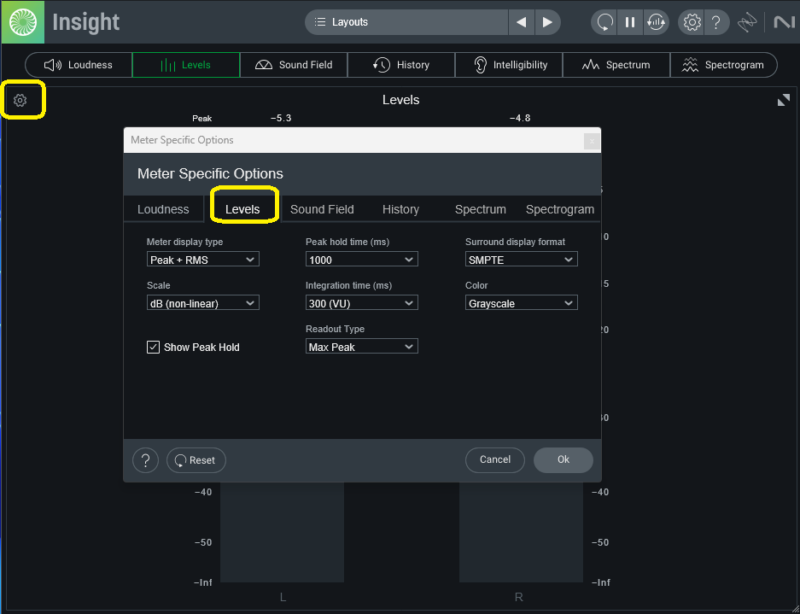The width and height of the screenshot is (800, 614).
Task: Open help in Meter Specific Options dialog
Action: [146, 460]
